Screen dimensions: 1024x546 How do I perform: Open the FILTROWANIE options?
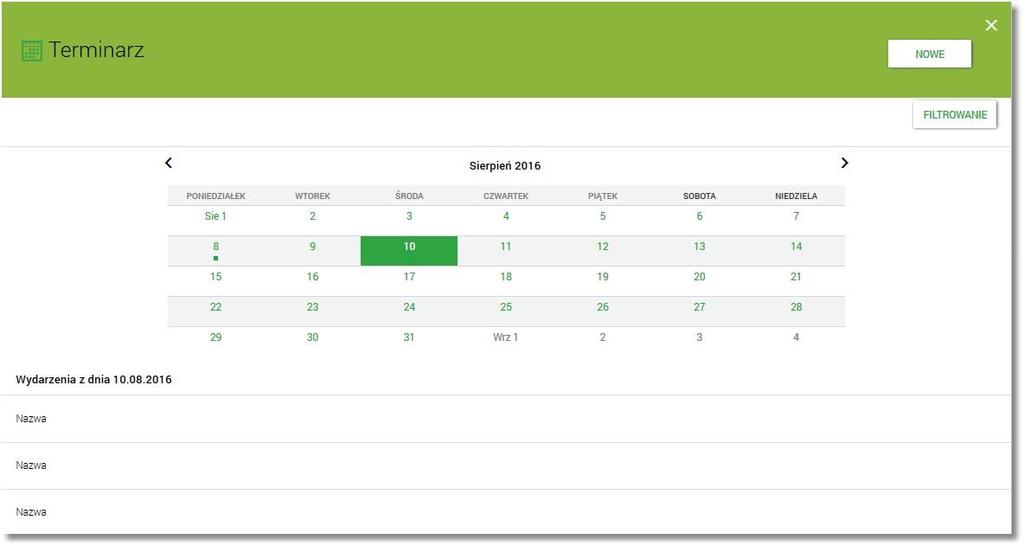tap(955, 115)
